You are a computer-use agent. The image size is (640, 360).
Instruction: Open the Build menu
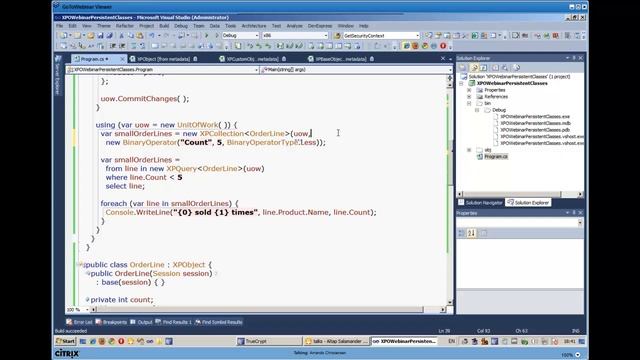click(x=164, y=26)
